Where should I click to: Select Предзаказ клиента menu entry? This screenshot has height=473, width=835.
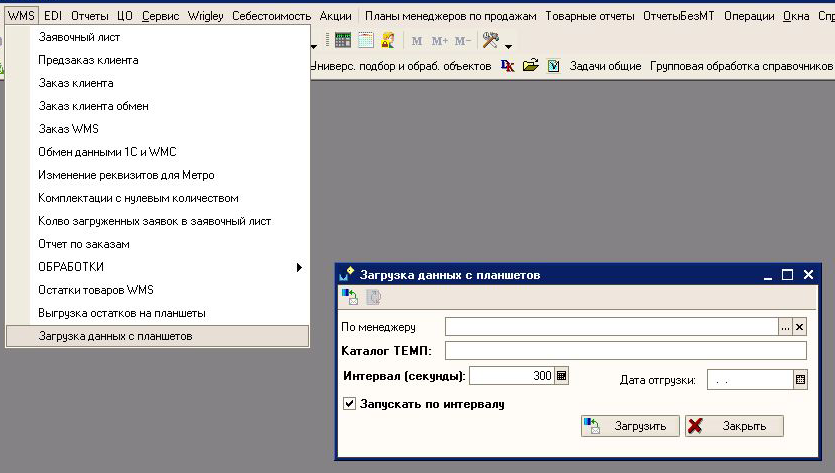[158, 60]
